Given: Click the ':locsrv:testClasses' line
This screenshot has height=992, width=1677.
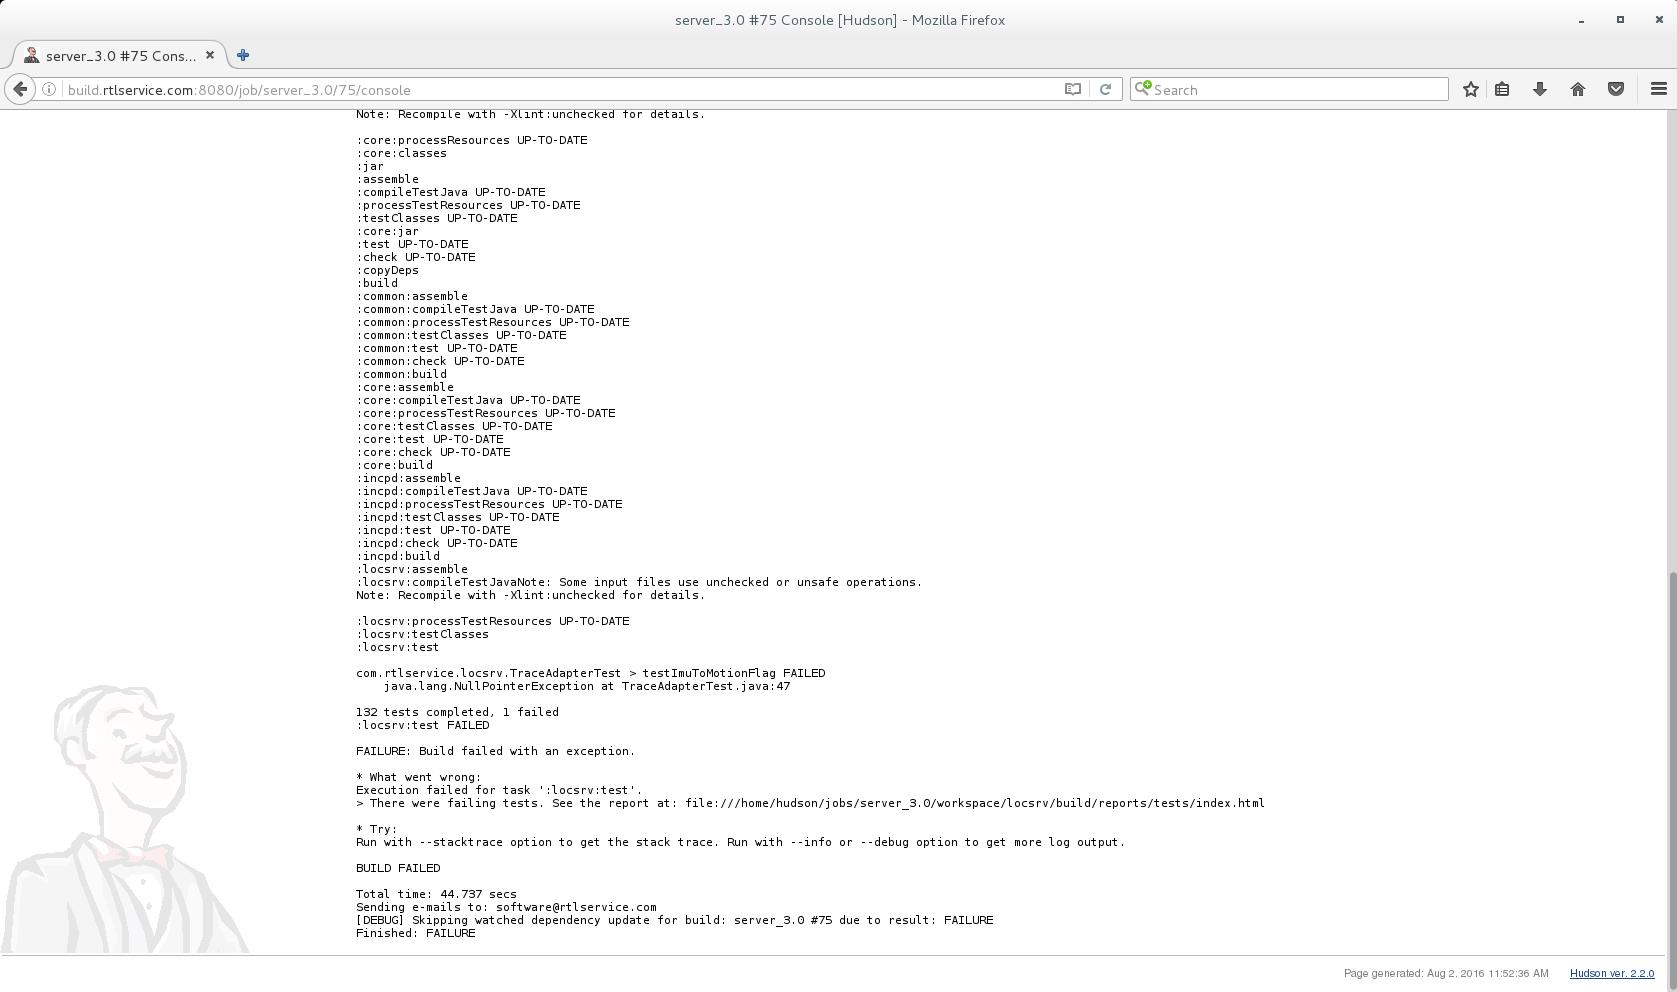Looking at the screenshot, I should pos(423,634).
